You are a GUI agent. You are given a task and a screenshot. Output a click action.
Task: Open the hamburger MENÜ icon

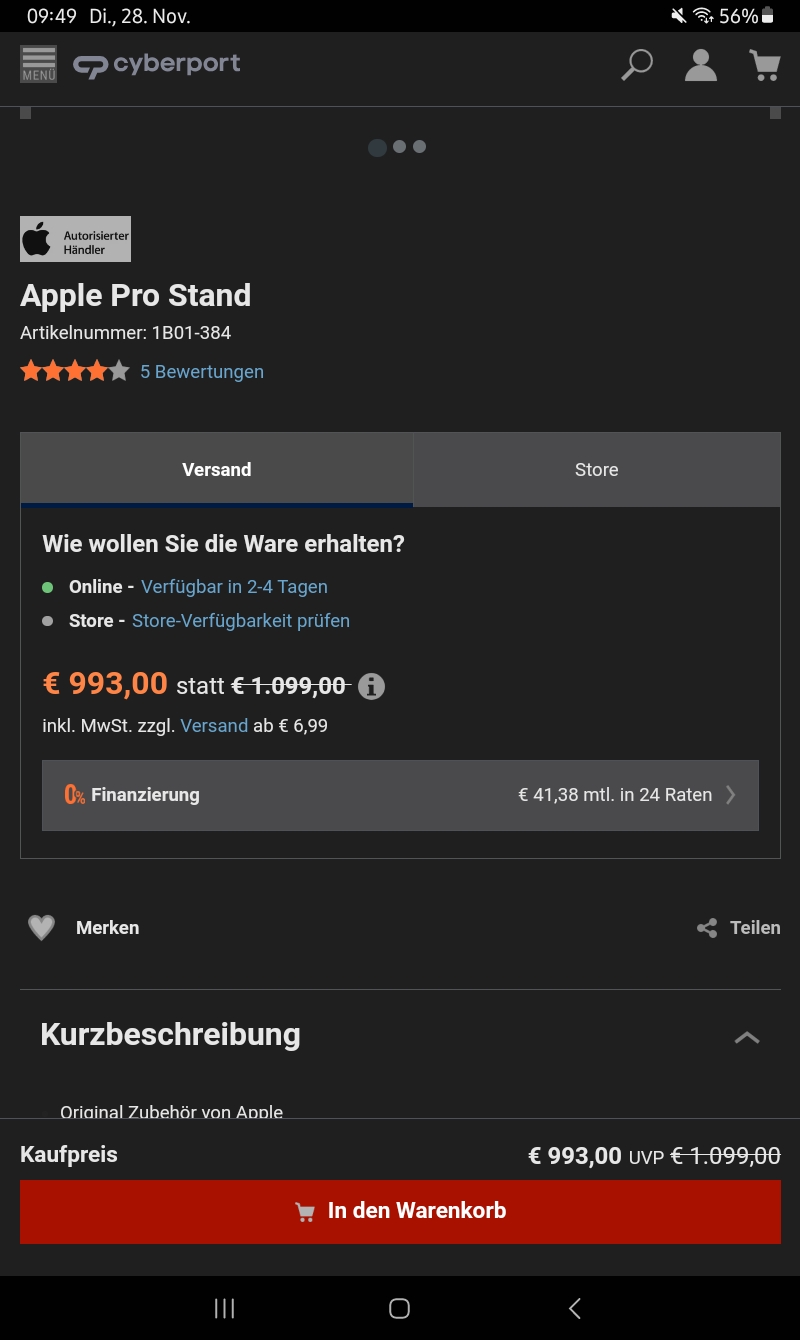(x=38, y=64)
